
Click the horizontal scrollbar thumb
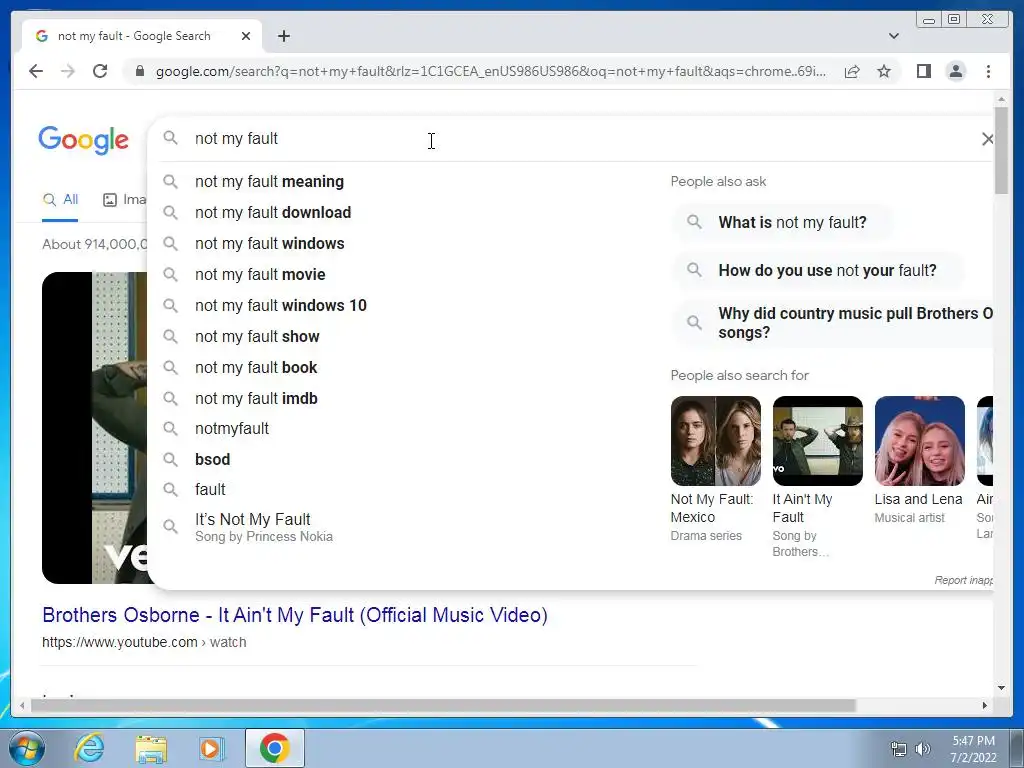[x=443, y=705]
